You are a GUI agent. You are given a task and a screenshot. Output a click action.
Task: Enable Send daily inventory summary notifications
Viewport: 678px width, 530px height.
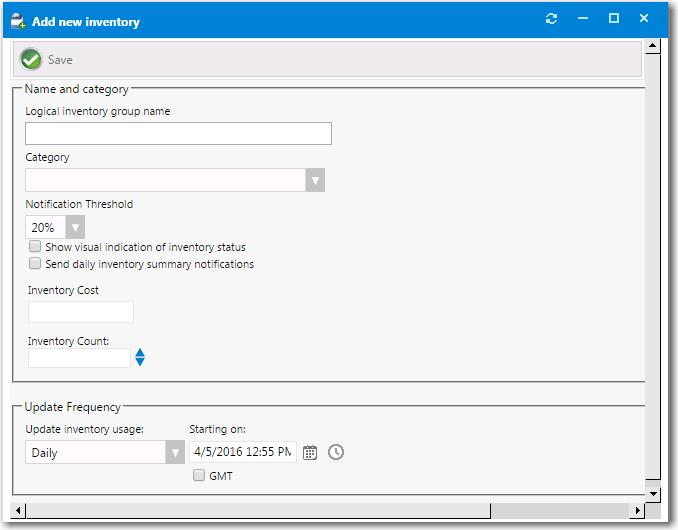click(35, 263)
